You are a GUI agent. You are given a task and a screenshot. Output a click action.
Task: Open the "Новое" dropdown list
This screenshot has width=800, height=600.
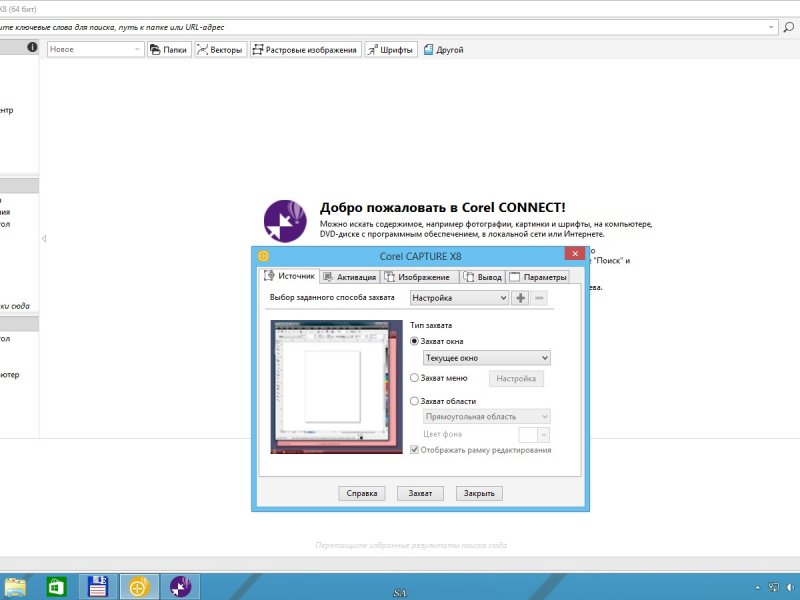coord(95,49)
